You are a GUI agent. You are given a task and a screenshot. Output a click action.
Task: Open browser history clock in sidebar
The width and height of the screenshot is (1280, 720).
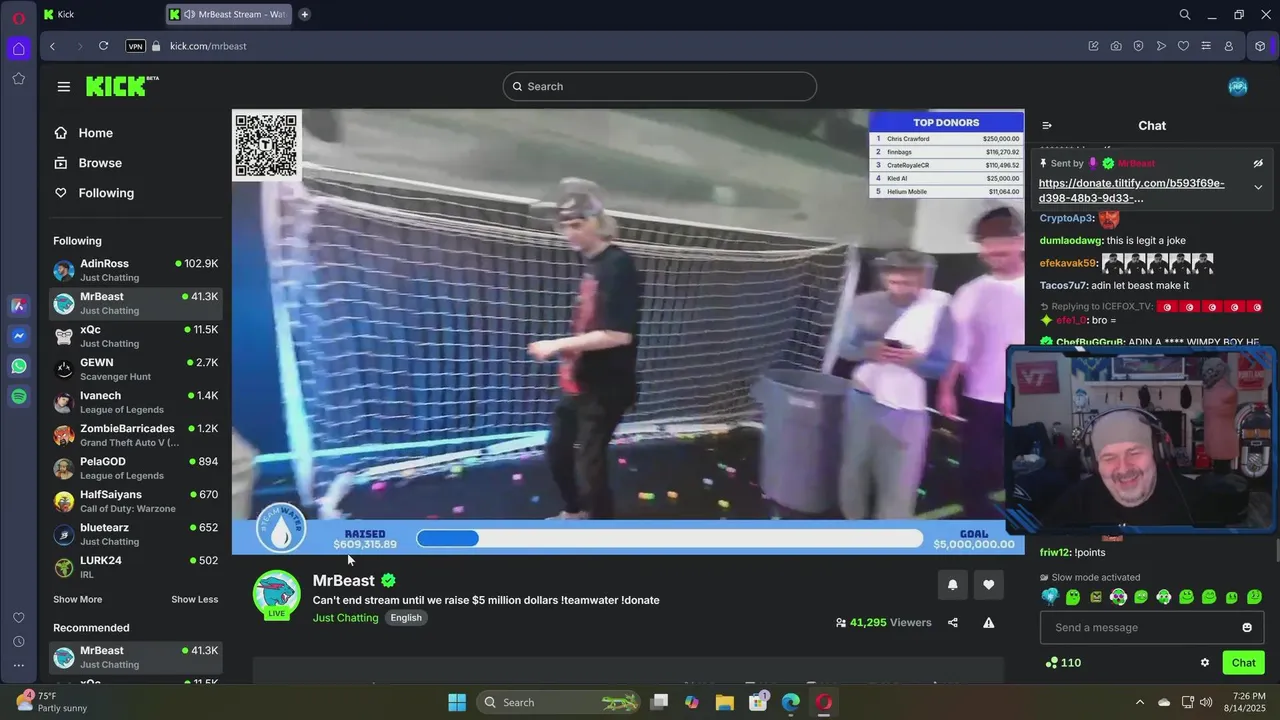pos(19,642)
